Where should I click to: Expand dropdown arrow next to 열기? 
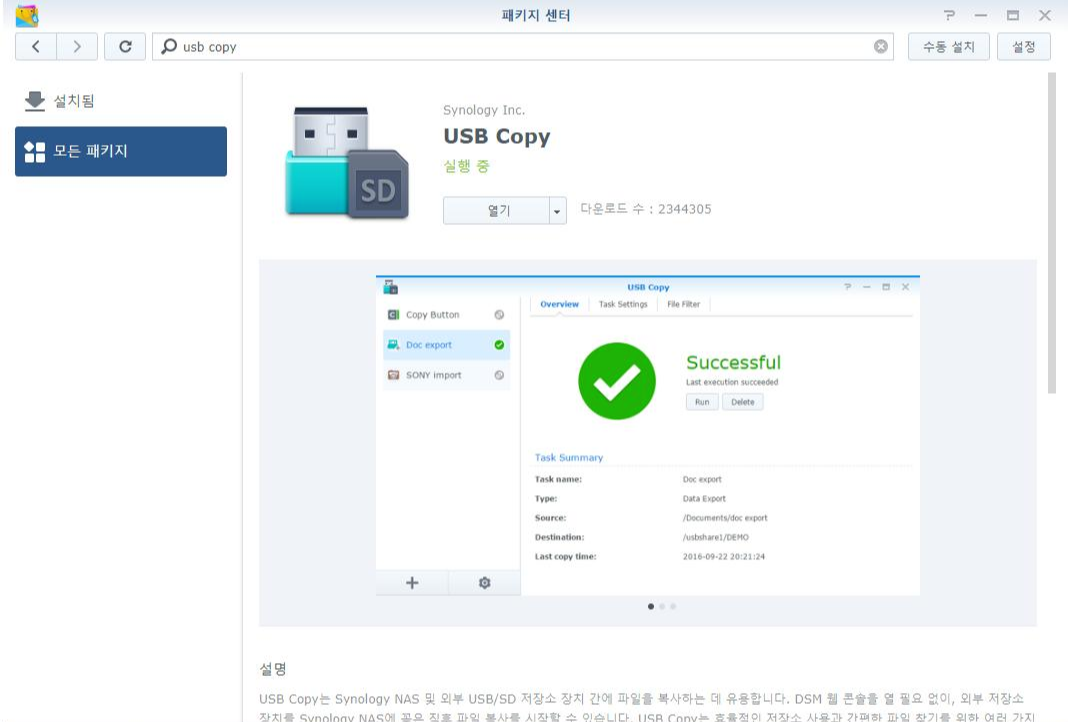557,210
